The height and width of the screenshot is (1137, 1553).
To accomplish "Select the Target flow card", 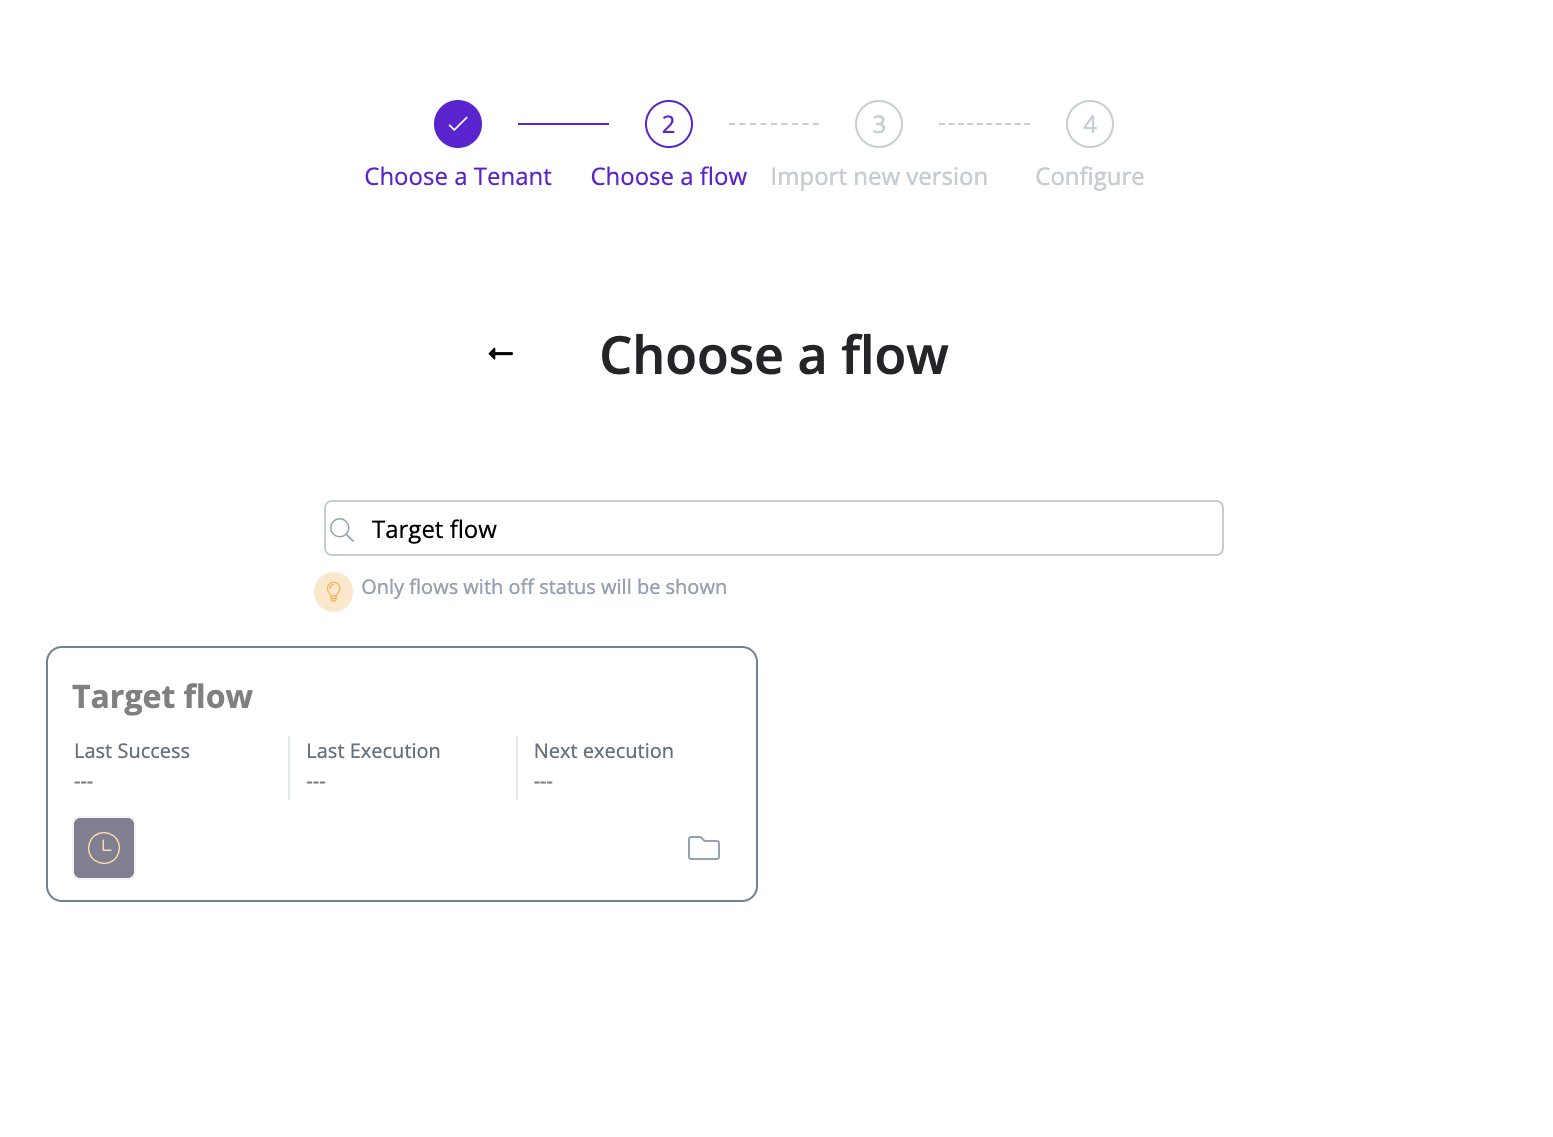I will 400,773.
